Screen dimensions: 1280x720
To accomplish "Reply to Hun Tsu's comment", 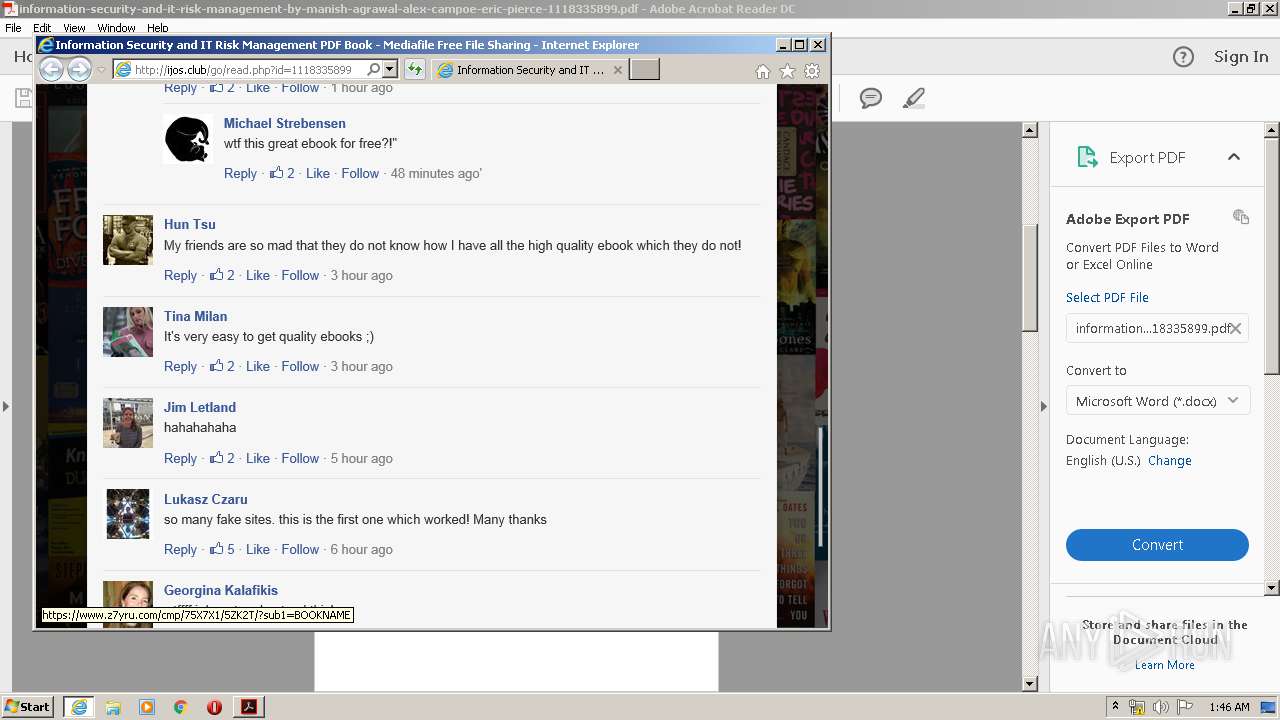I will pyautogui.click(x=180, y=275).
